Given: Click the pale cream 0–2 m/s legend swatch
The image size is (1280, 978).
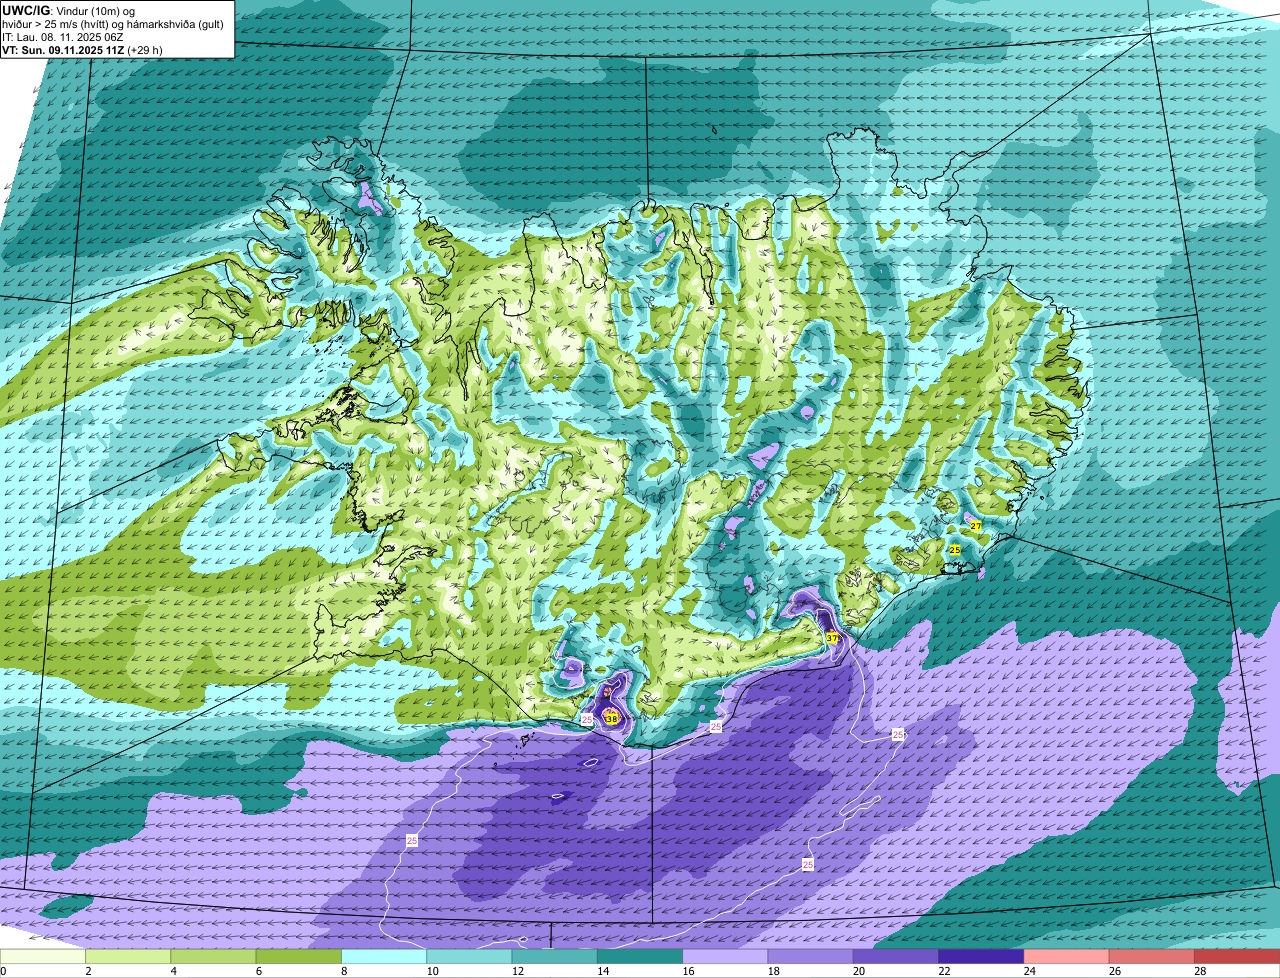Looking at the screenshot, I should coord(43,956).
